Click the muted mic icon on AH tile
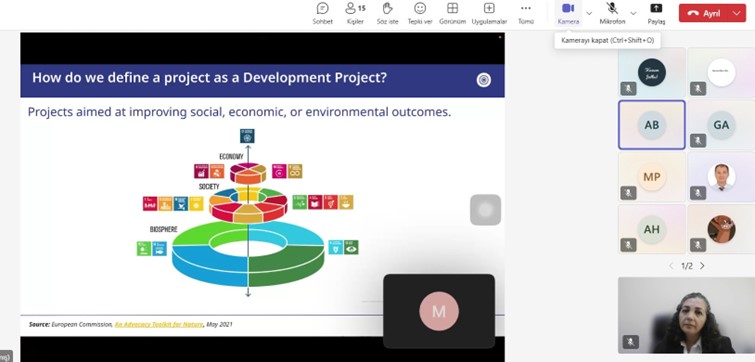Screen dimensions: 755x362 628,245
